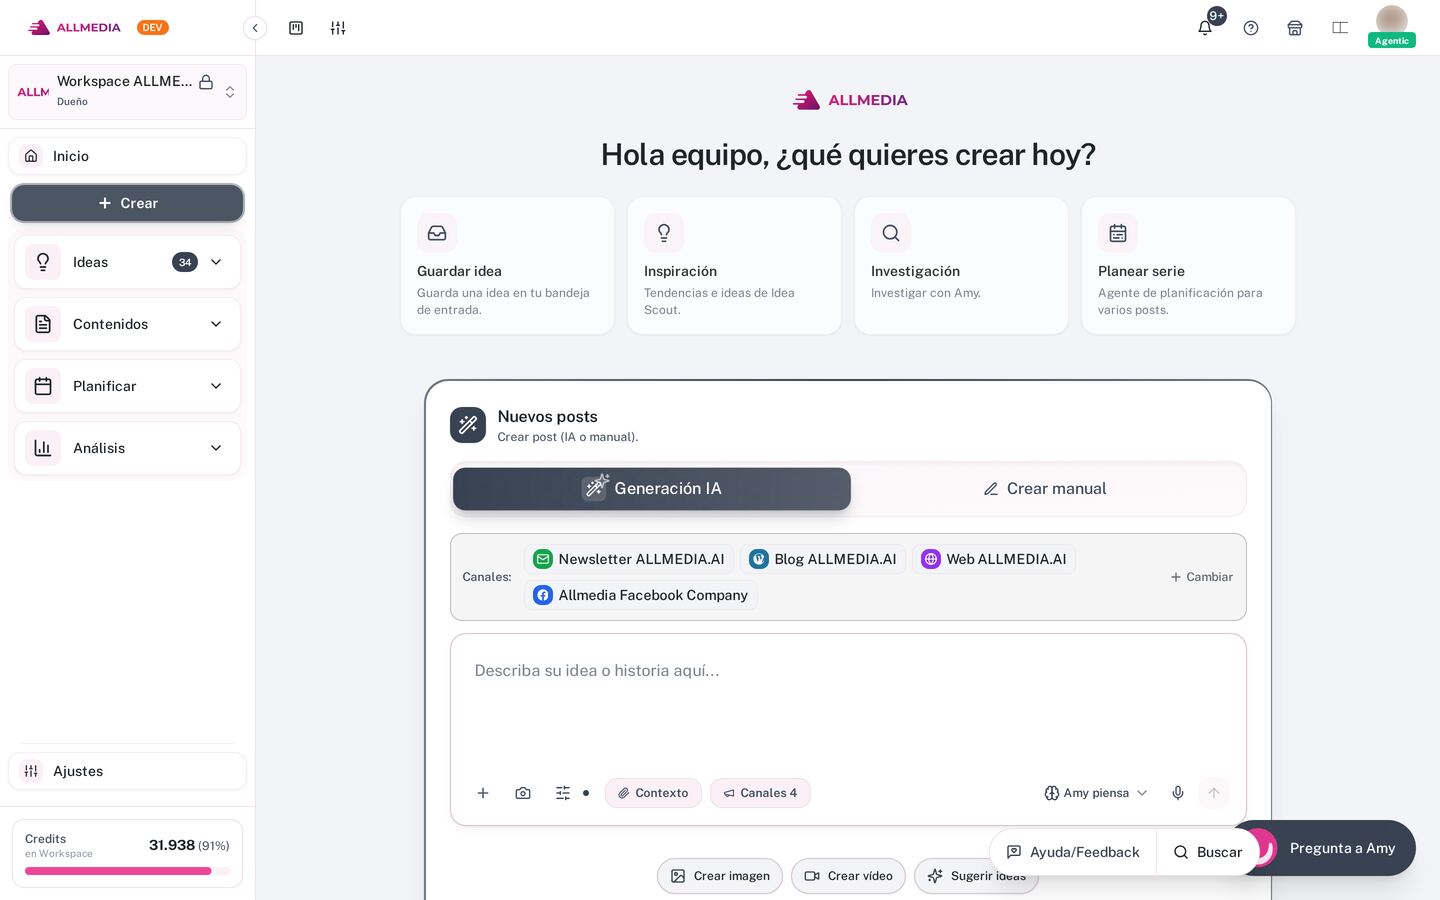Click the workspace lock icon
The width and height of the screenshot is (1440, 900).
pyautogui.click(x=206, y=82)
